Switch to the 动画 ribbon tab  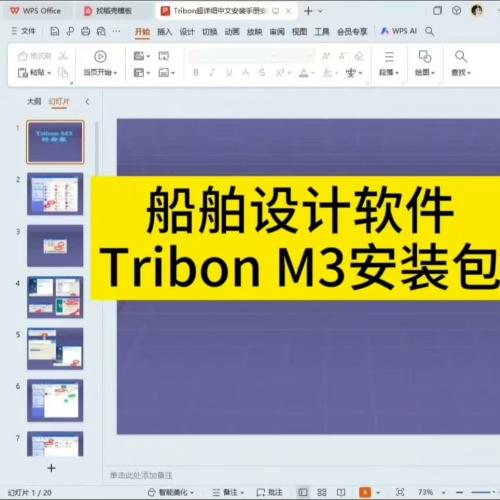pos(232,32)
